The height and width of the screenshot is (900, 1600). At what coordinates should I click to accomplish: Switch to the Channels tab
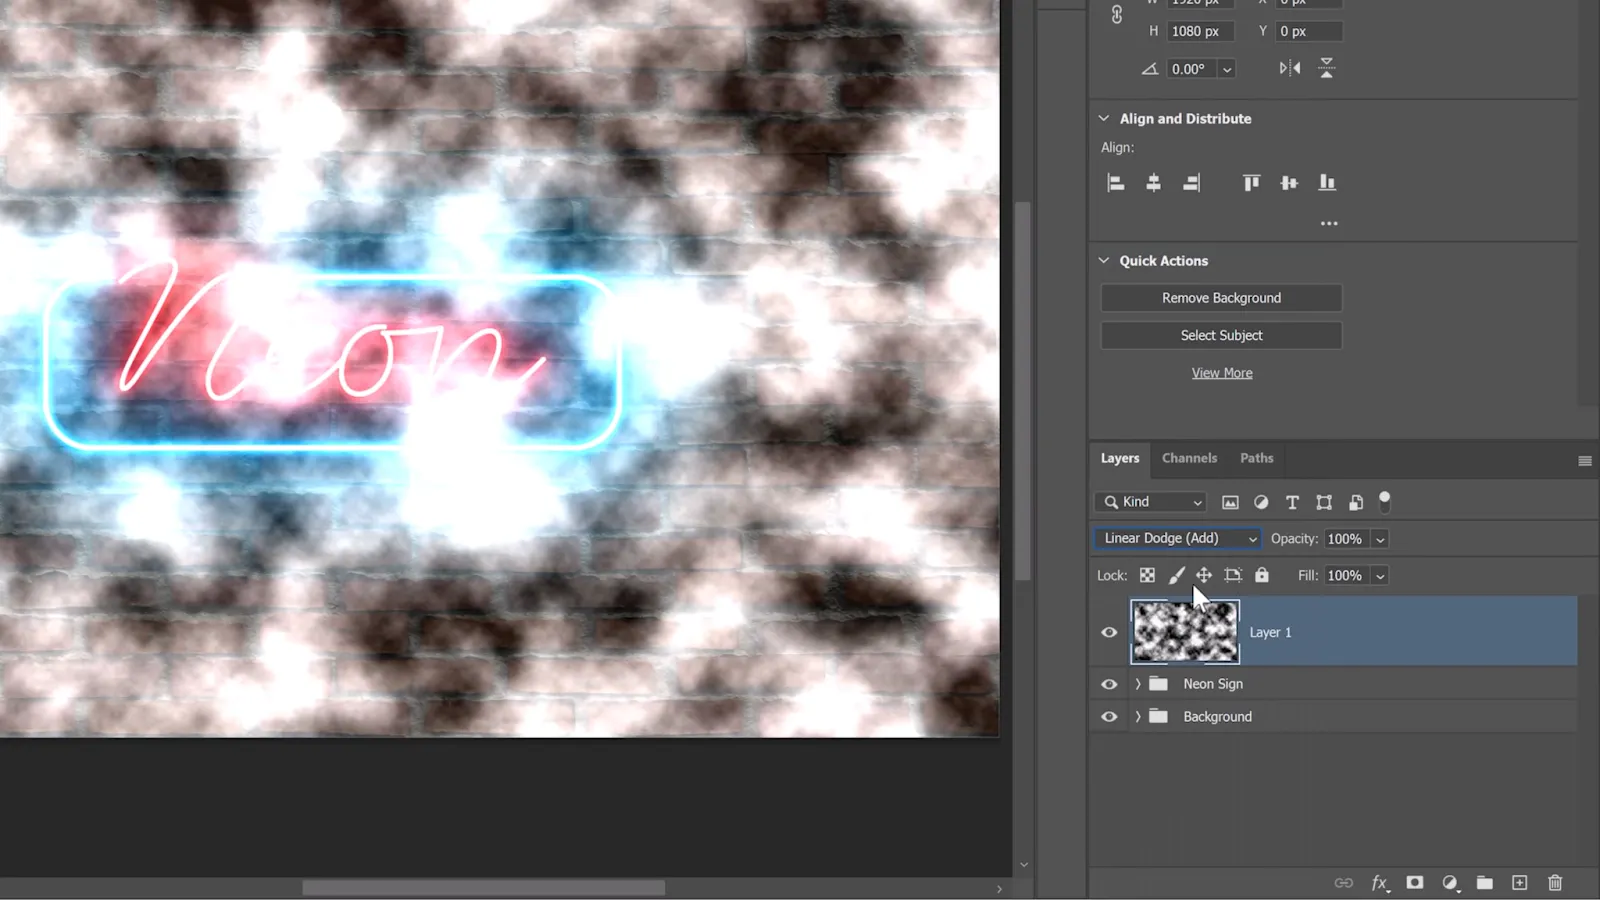(1189, 458)
